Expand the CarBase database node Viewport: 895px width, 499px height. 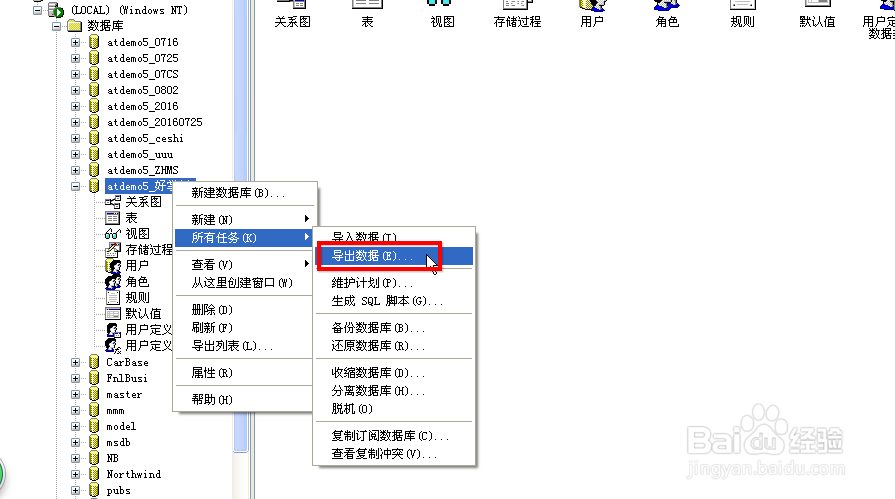click(x=75, y=362)
